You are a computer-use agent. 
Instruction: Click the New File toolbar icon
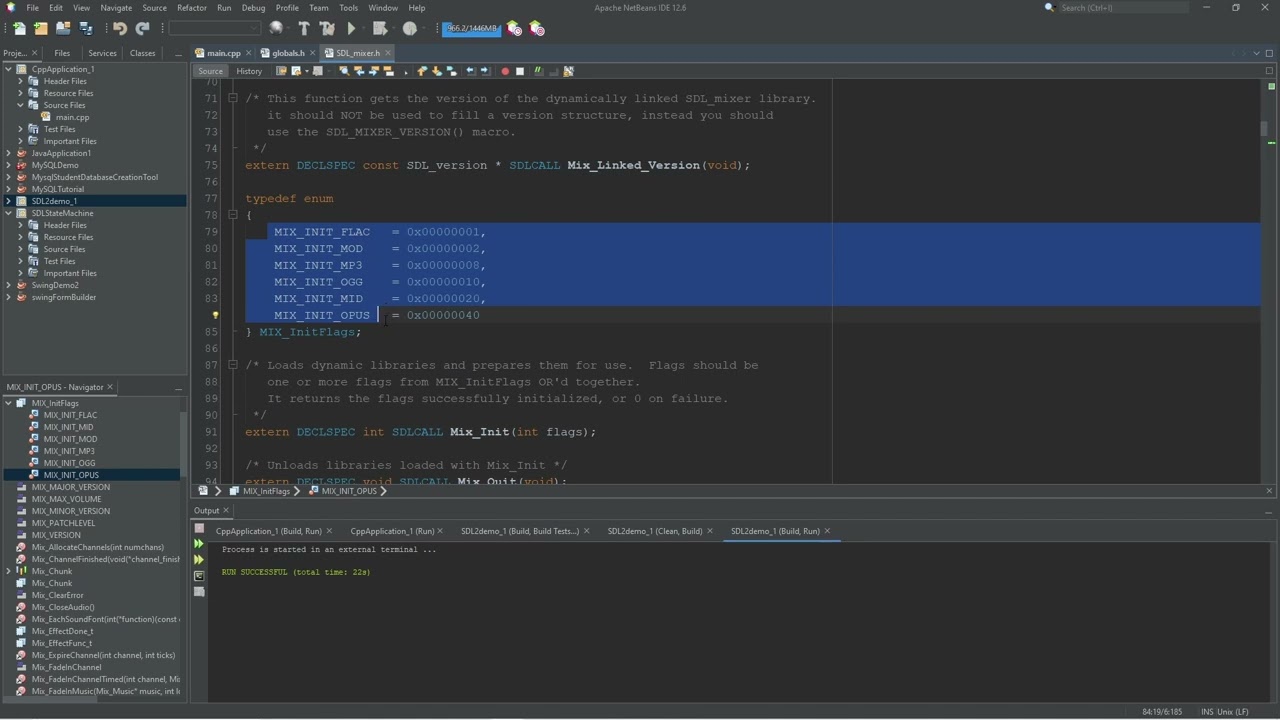[19, 29]
